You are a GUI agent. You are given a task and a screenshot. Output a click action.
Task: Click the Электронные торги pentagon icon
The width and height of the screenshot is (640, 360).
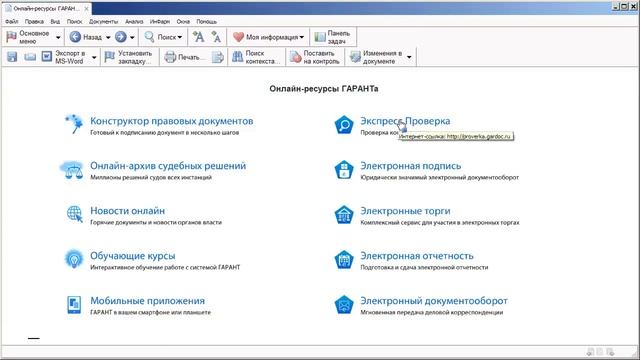344,215
